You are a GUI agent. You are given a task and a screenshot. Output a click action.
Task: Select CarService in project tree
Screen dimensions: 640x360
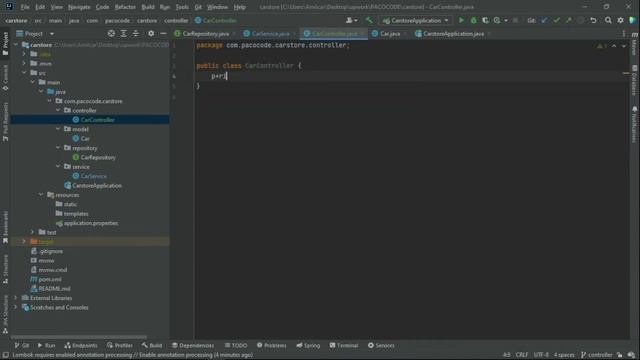point(93,176)
